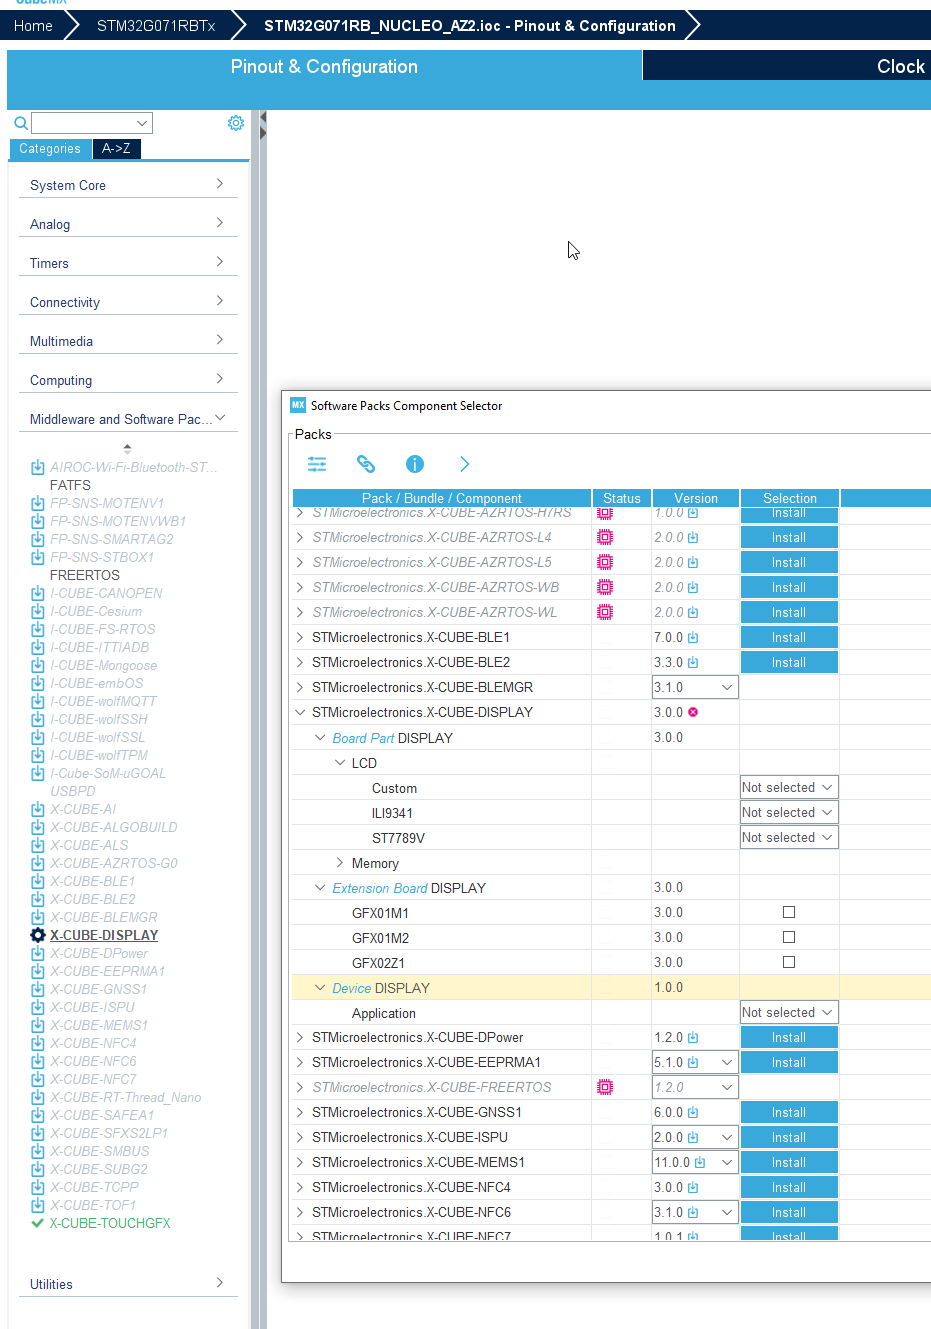This screenshot has width=931, height=1329.
Task: Open the Clock configuration tab
Action: [x=899, y=66]
